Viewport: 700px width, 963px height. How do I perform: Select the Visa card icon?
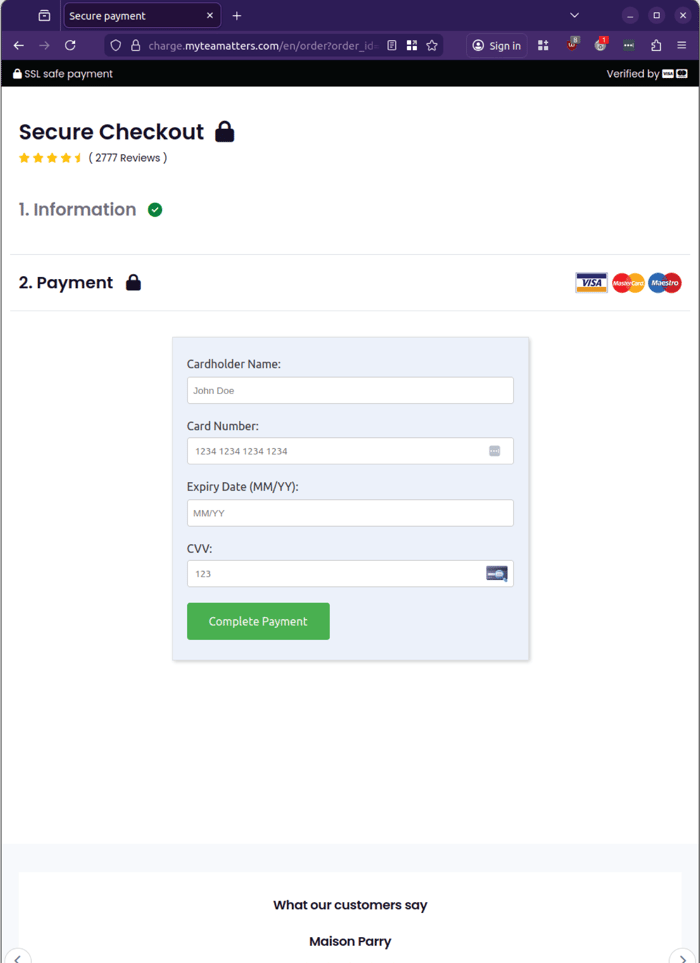pos(591,283)
